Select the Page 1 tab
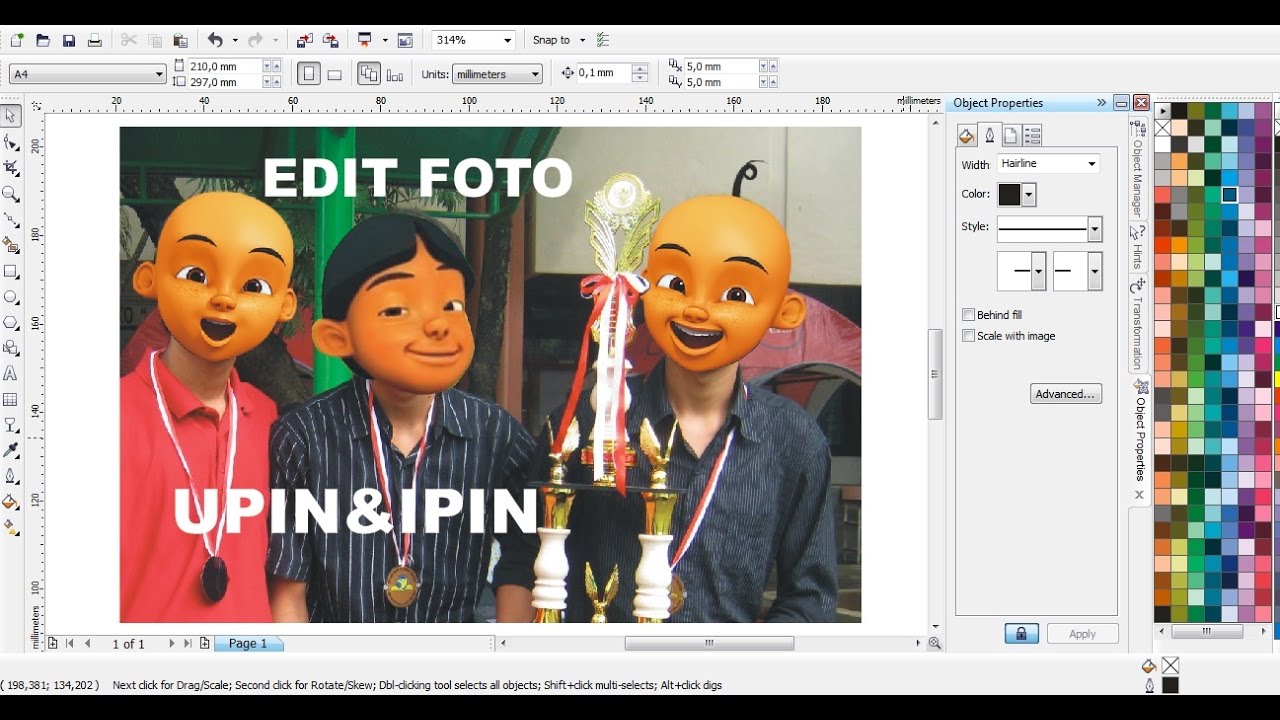The image size is (1280, 720). (248, 644)
